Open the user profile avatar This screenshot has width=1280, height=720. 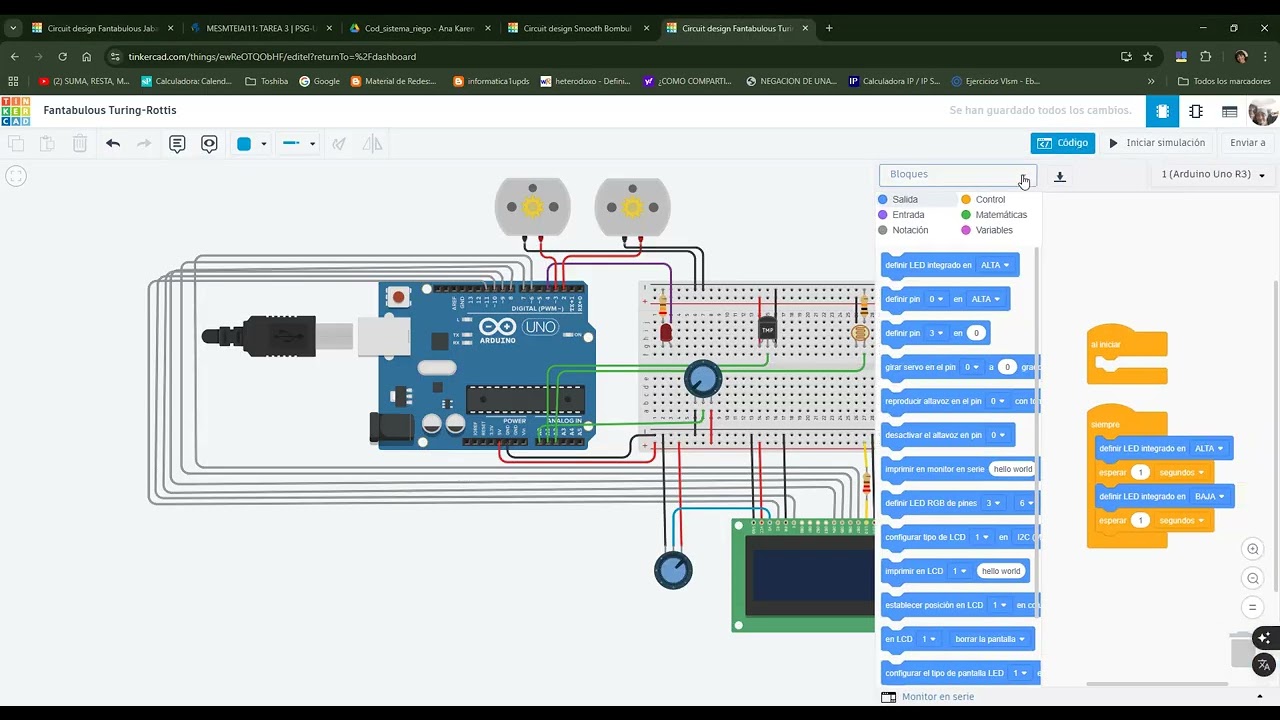(x=1263, y=111)
